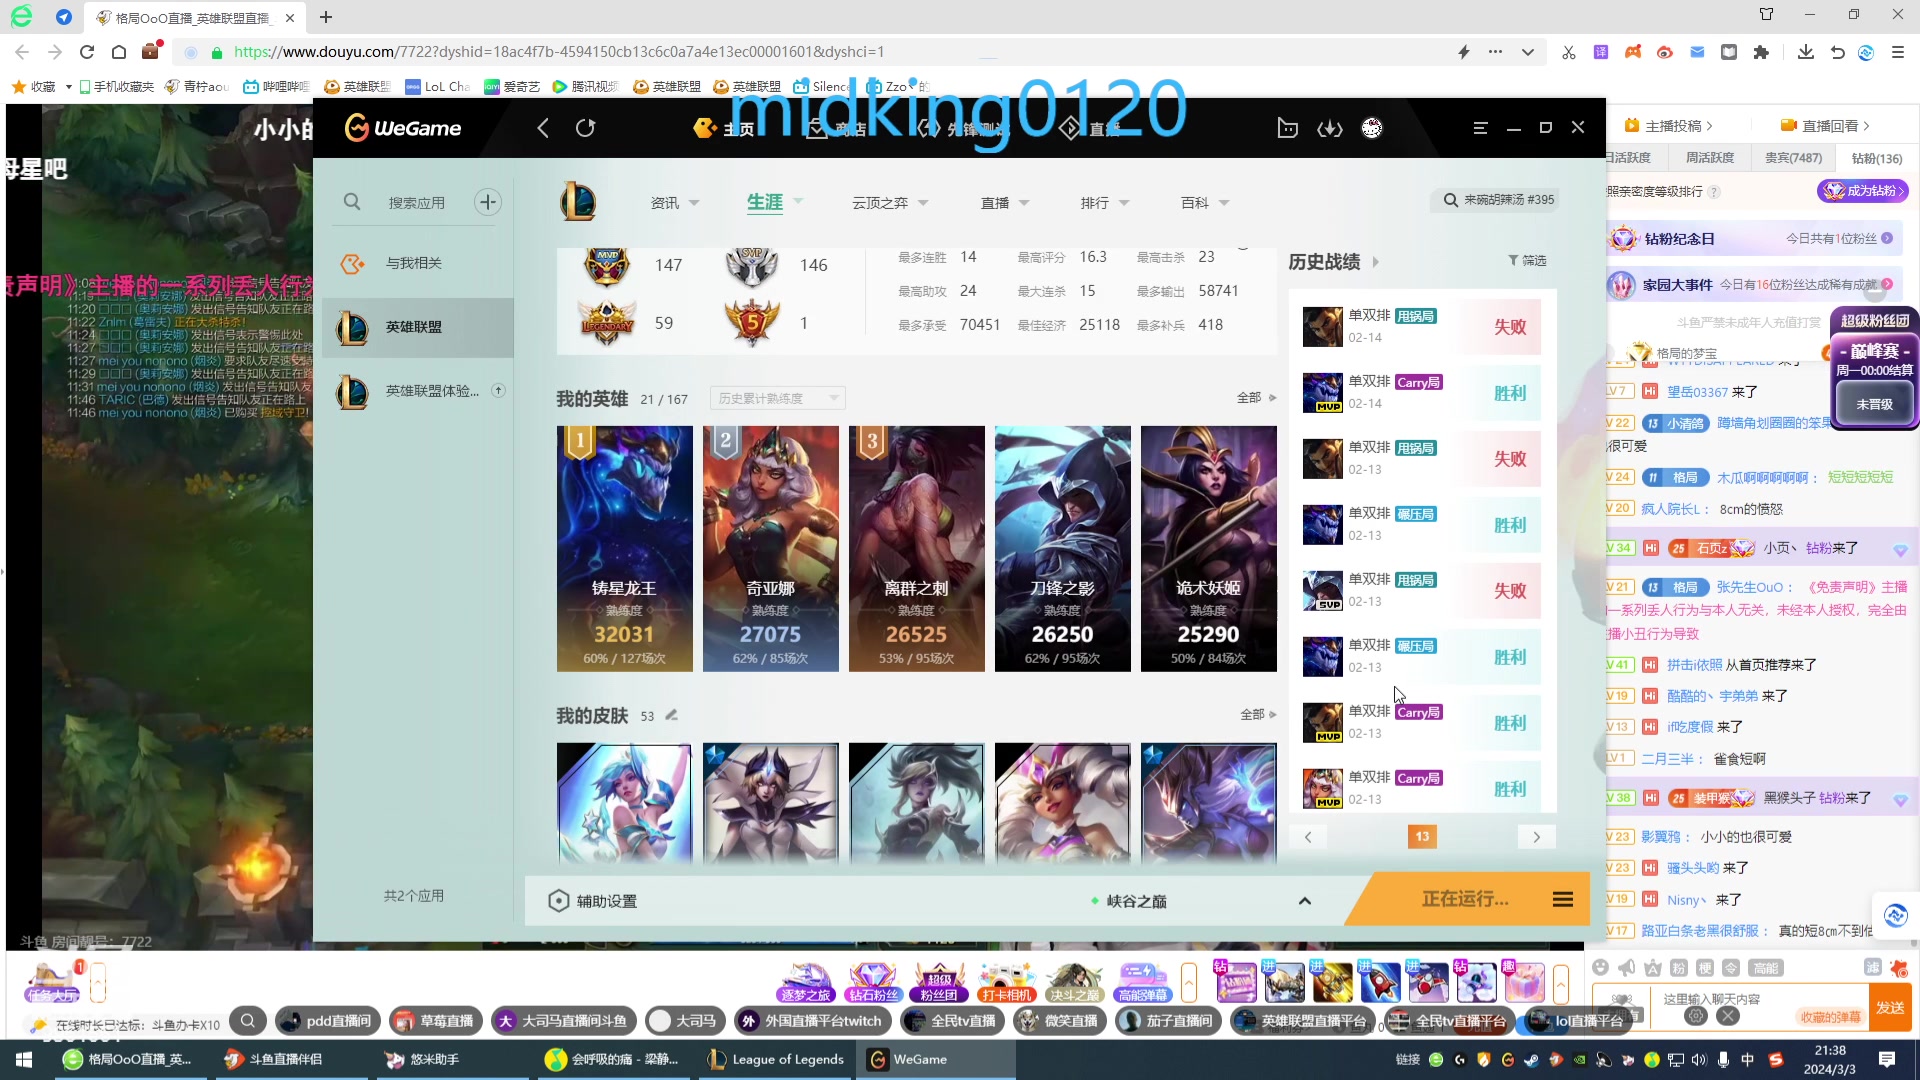
Task: Switch to the 贵宾(7487) tab
Action: [x=1793, y=158]
